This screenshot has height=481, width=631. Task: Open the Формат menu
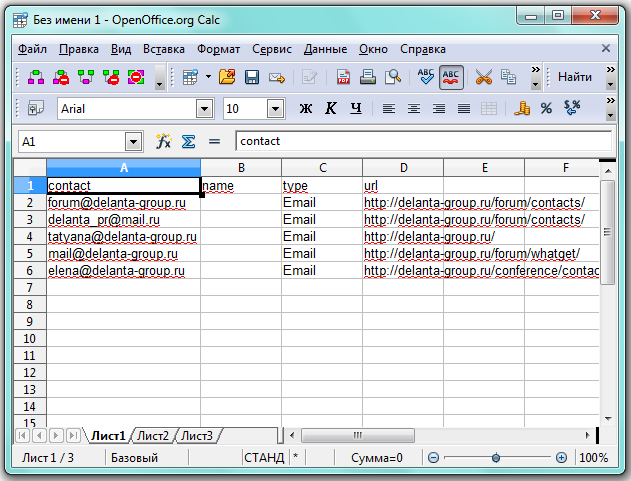coord(219,49)
